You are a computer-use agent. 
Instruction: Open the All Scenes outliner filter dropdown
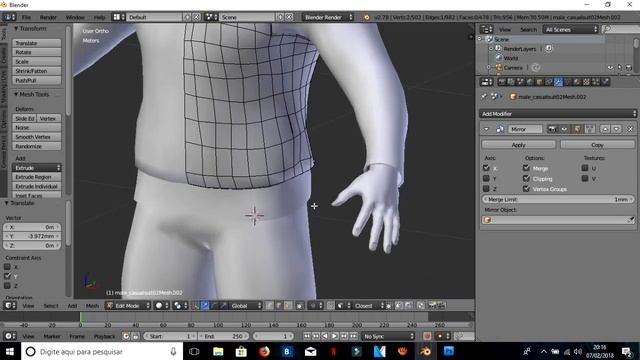pyautogui.click(x=571, y=29)
